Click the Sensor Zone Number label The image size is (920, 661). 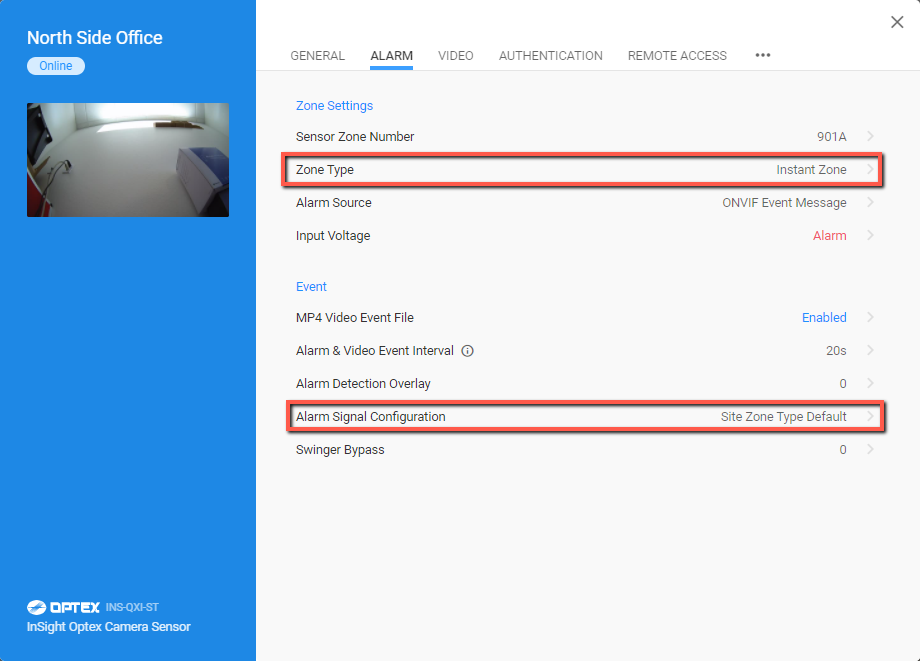[x=355, y=137]
